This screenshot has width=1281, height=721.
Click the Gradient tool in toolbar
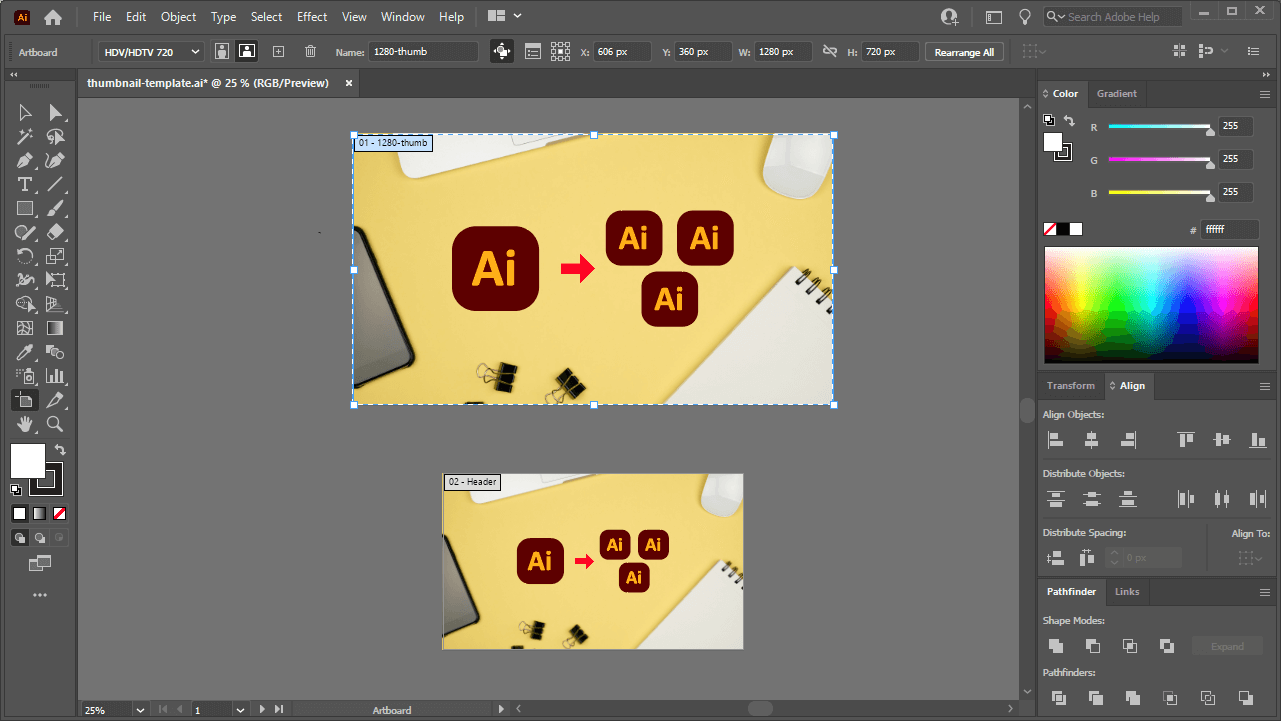pos(56,328)
